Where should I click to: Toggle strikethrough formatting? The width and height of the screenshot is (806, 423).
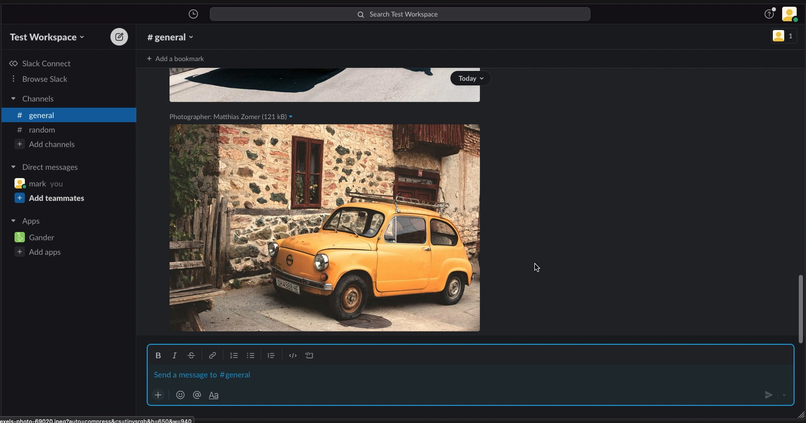coord(191,355)
